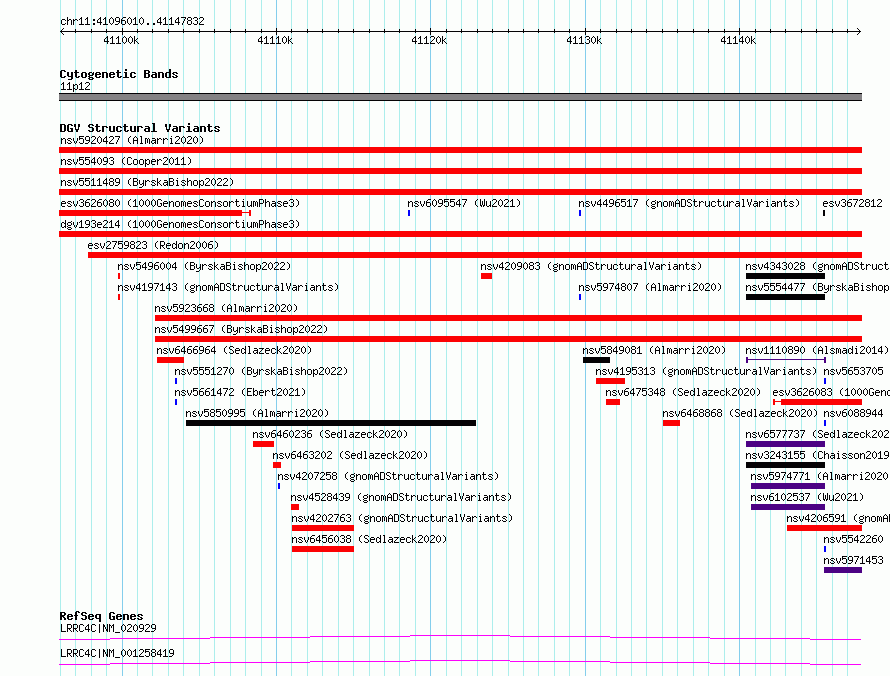The width and height of the screenshot is (890, 676).
Task: Select red bar under nsv6475348
Action: [x=613, y=402]
